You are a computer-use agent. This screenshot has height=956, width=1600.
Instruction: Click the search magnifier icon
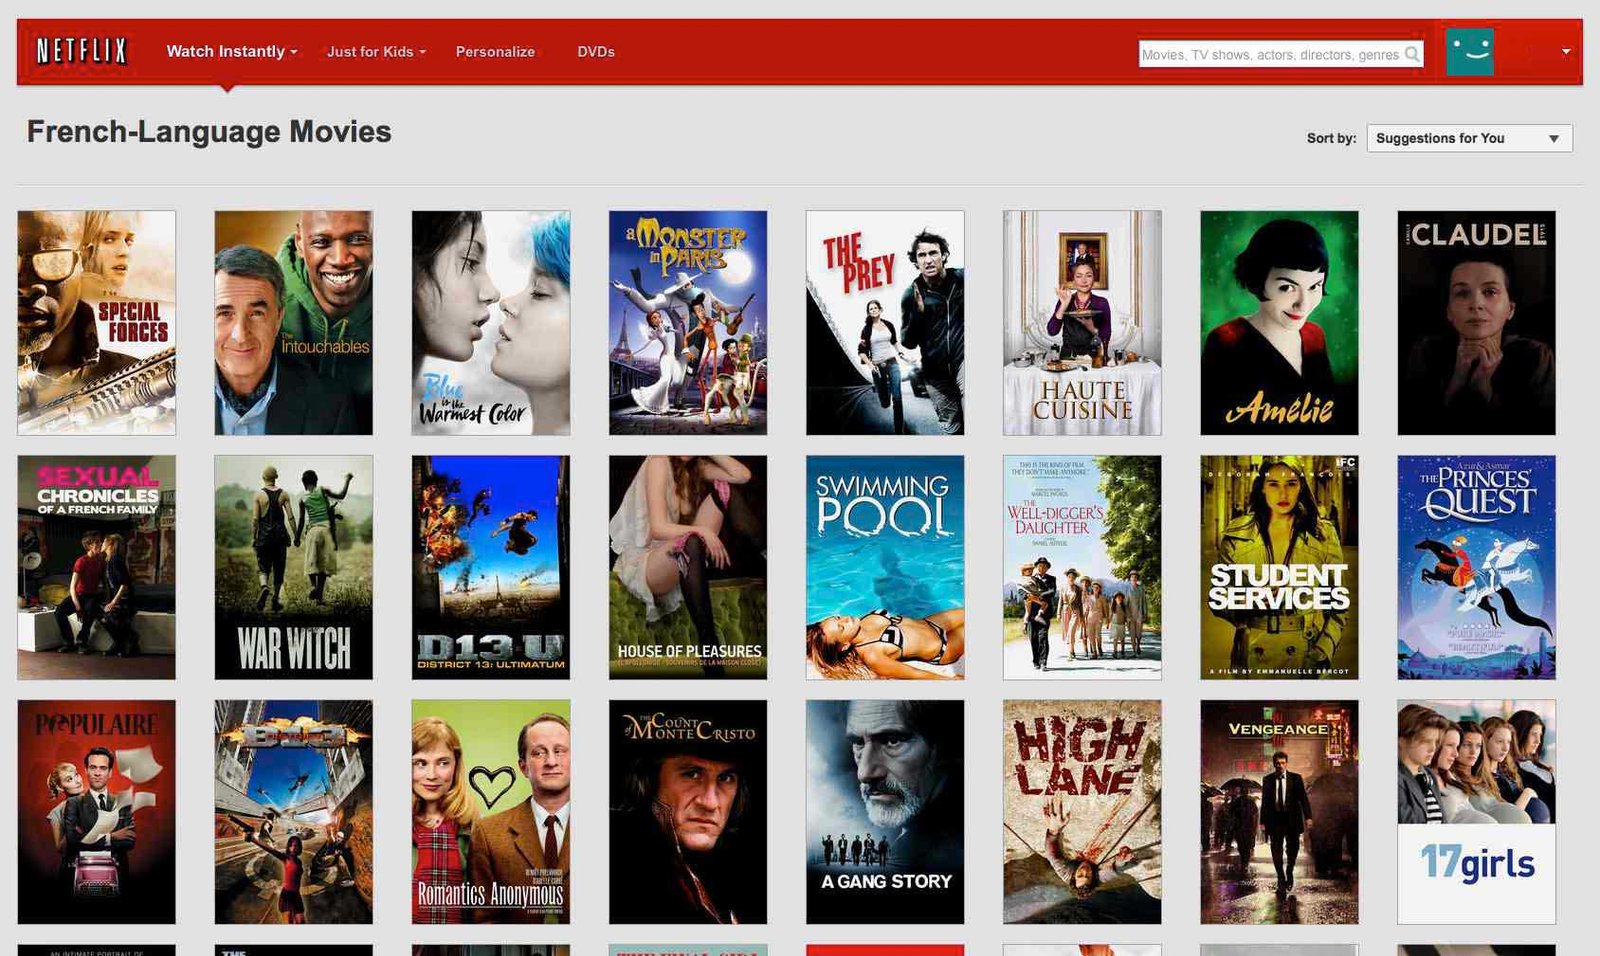1412,54
